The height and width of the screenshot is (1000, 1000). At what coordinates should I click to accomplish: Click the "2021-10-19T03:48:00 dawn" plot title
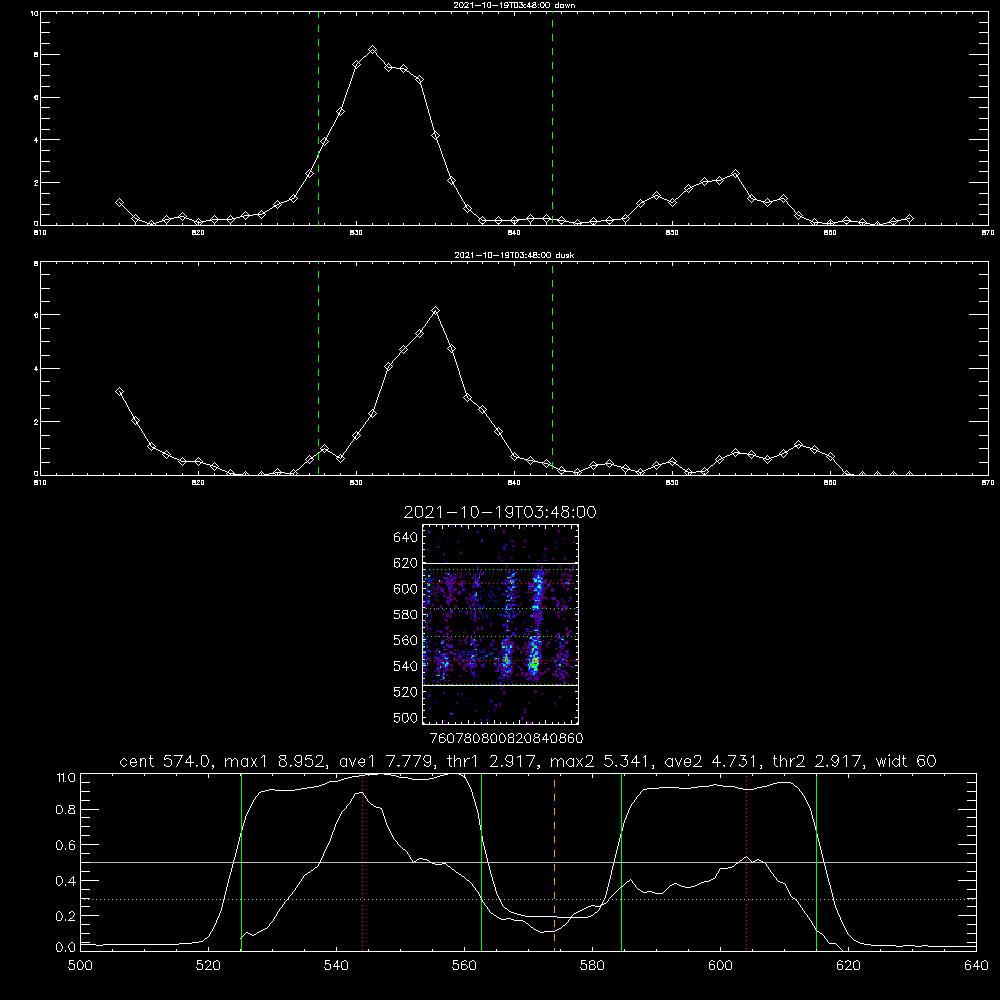(x=514, y=5)
